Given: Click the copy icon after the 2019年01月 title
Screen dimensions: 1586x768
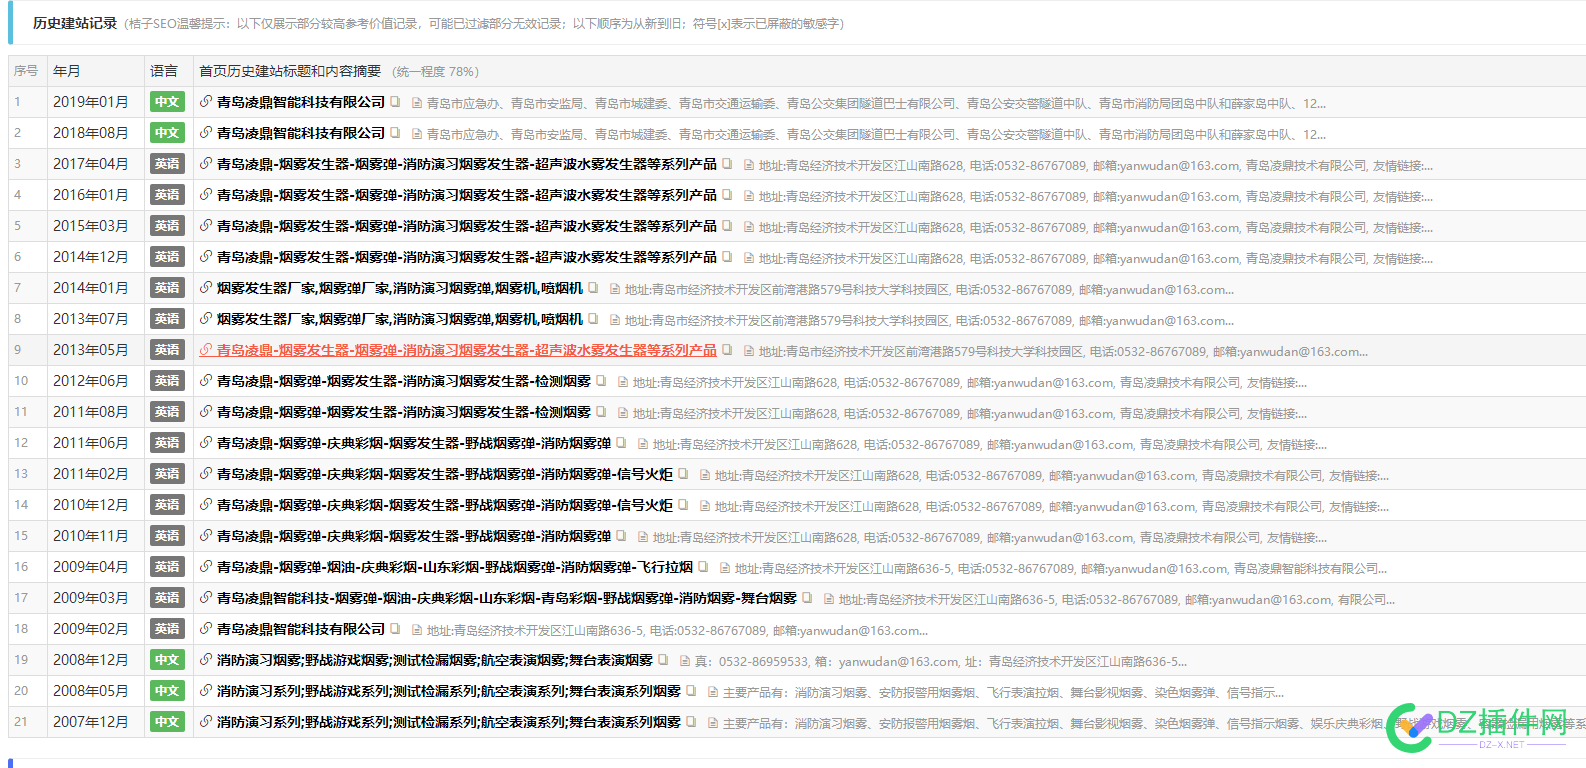Looking at the screenshot, I should pos(395,102).
